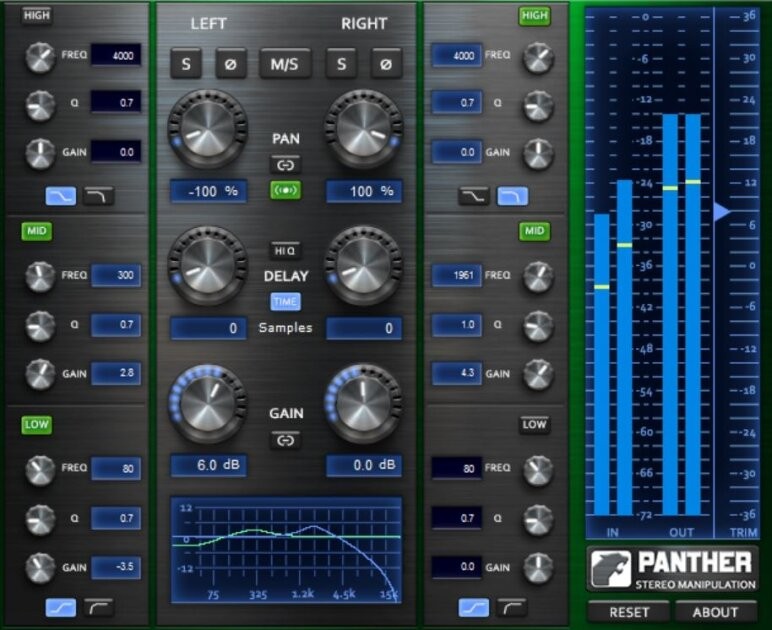Click right HIGH band GAIN knob

[538, 154]
